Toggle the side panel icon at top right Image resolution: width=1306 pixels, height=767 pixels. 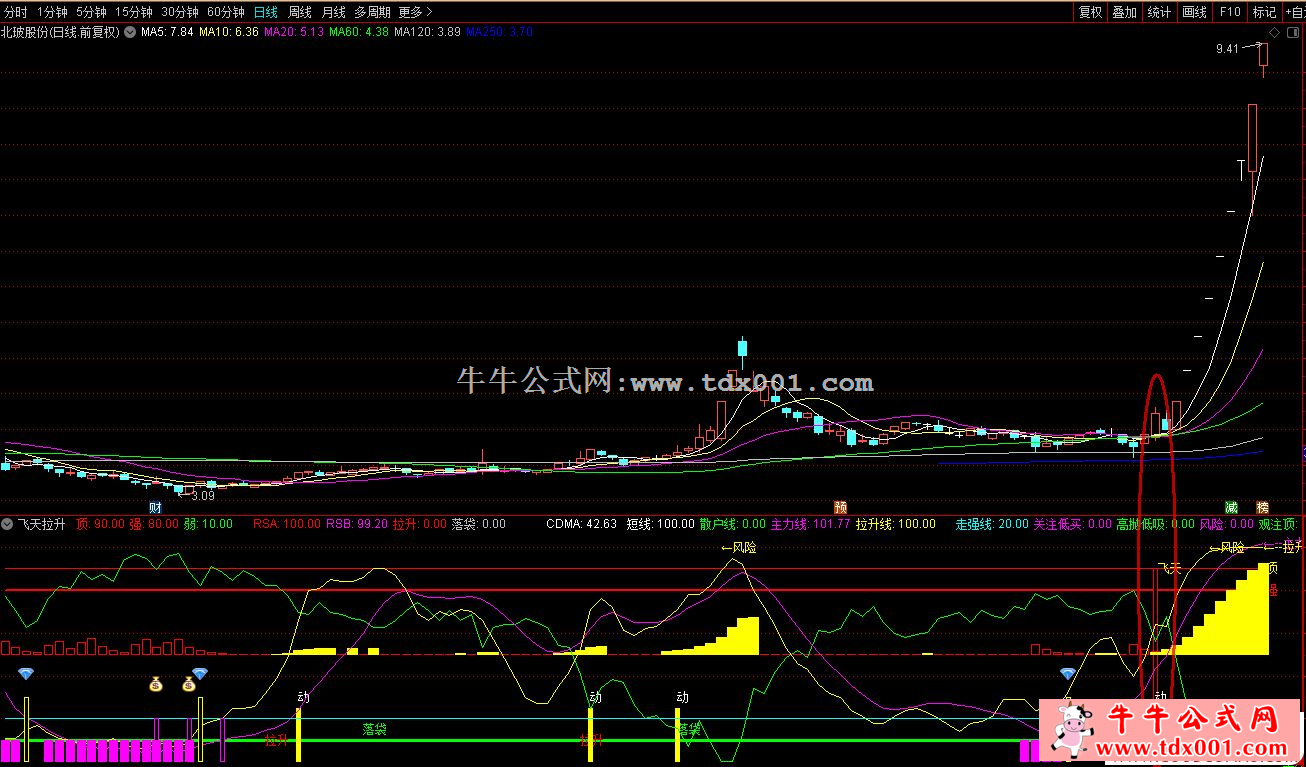point(1291,32)
